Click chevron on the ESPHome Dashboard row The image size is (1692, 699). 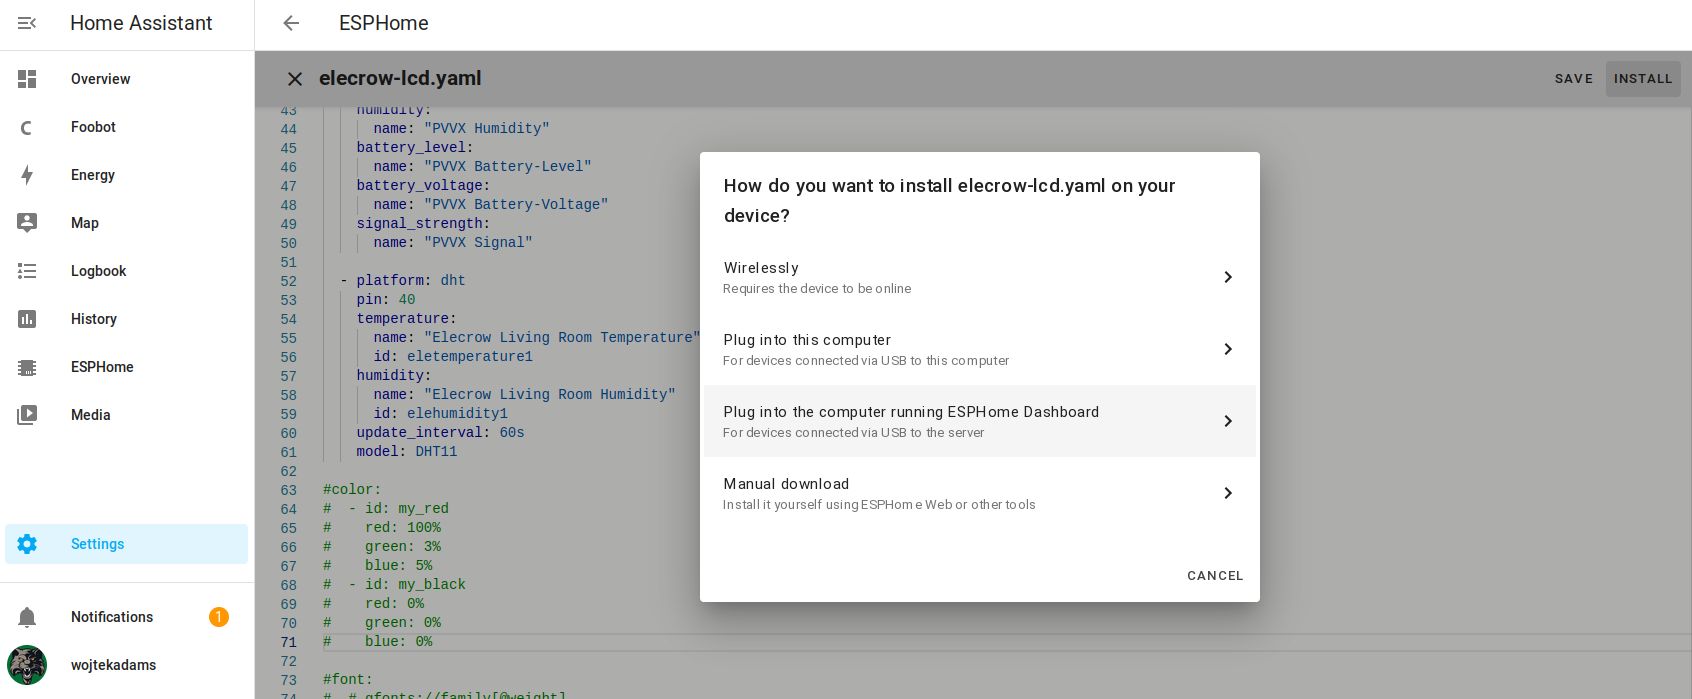click(1228, 421)
